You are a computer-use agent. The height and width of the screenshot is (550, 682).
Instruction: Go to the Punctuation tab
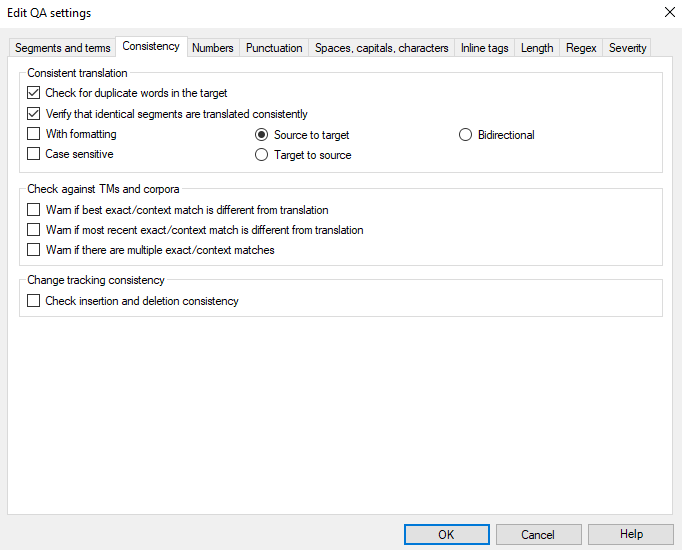click(274, 48)
